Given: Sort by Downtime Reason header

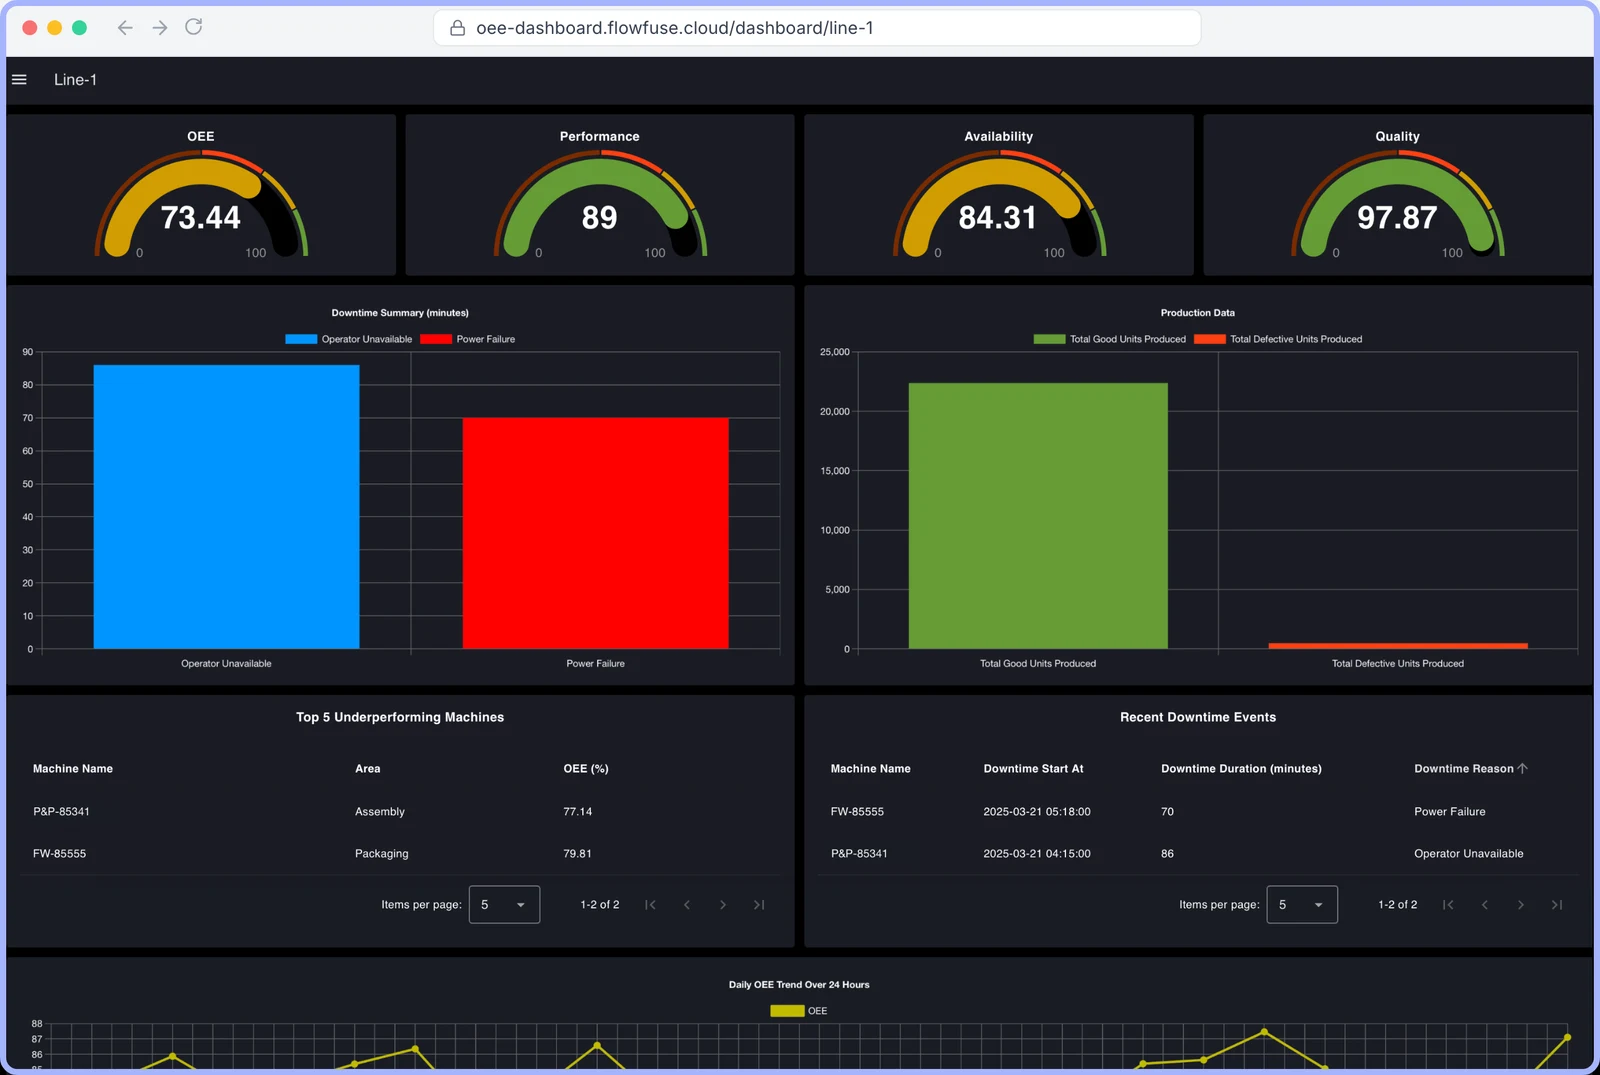Looking at the screenshot, I should pyautogui.click(x=1464, y=769).
